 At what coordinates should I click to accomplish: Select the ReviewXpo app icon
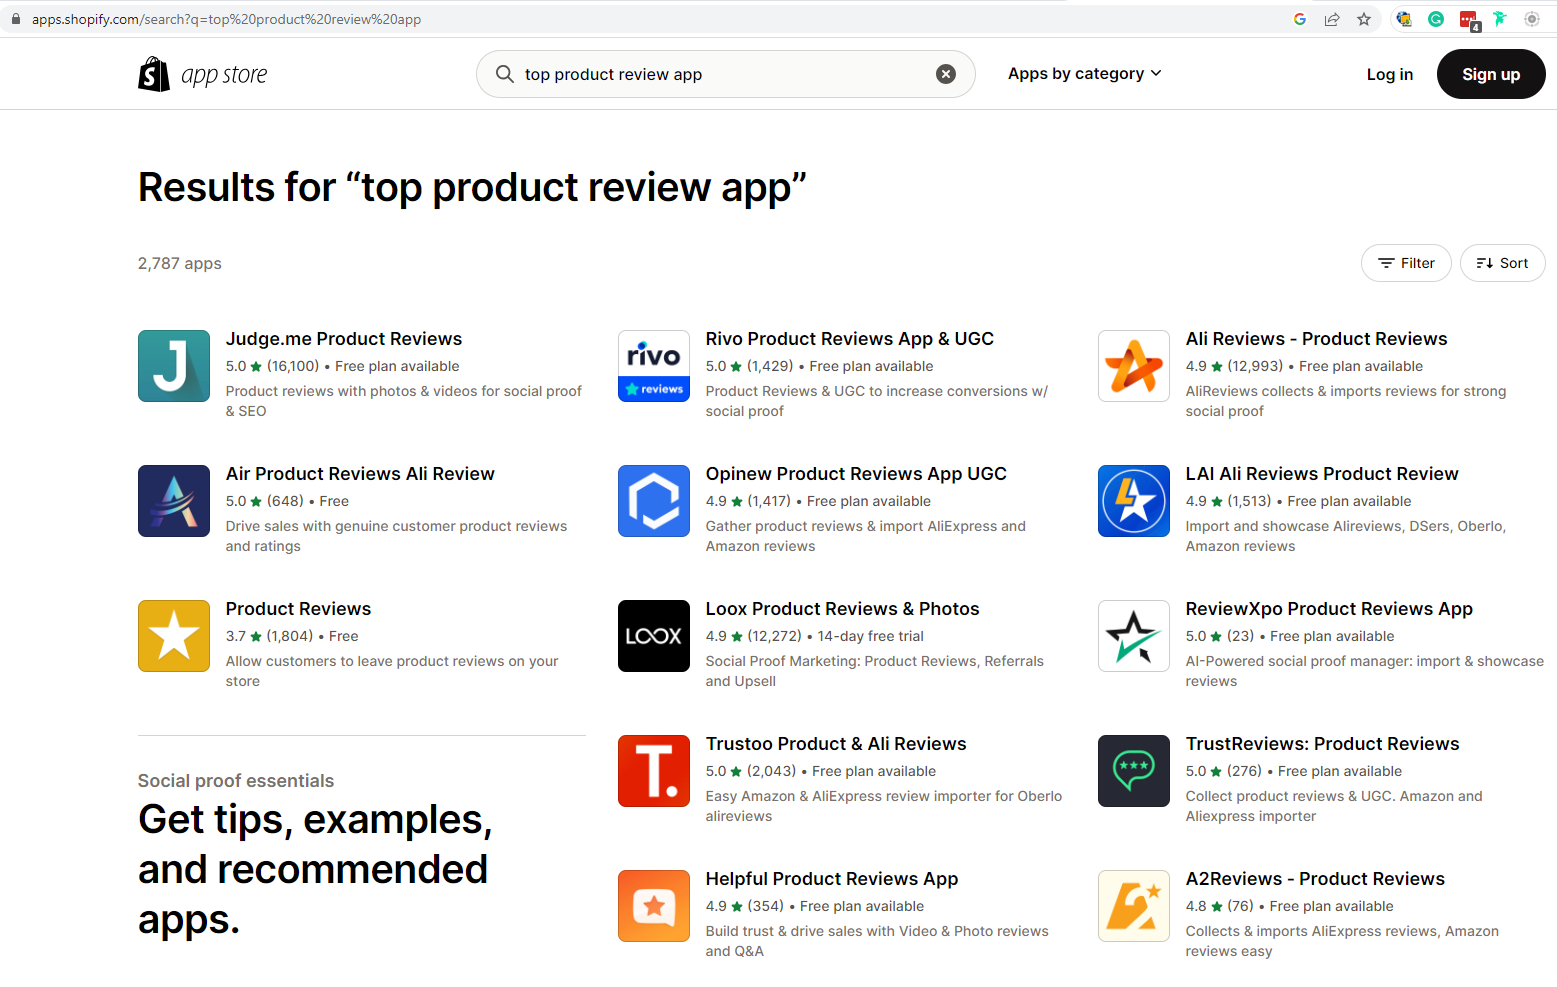1134,636
